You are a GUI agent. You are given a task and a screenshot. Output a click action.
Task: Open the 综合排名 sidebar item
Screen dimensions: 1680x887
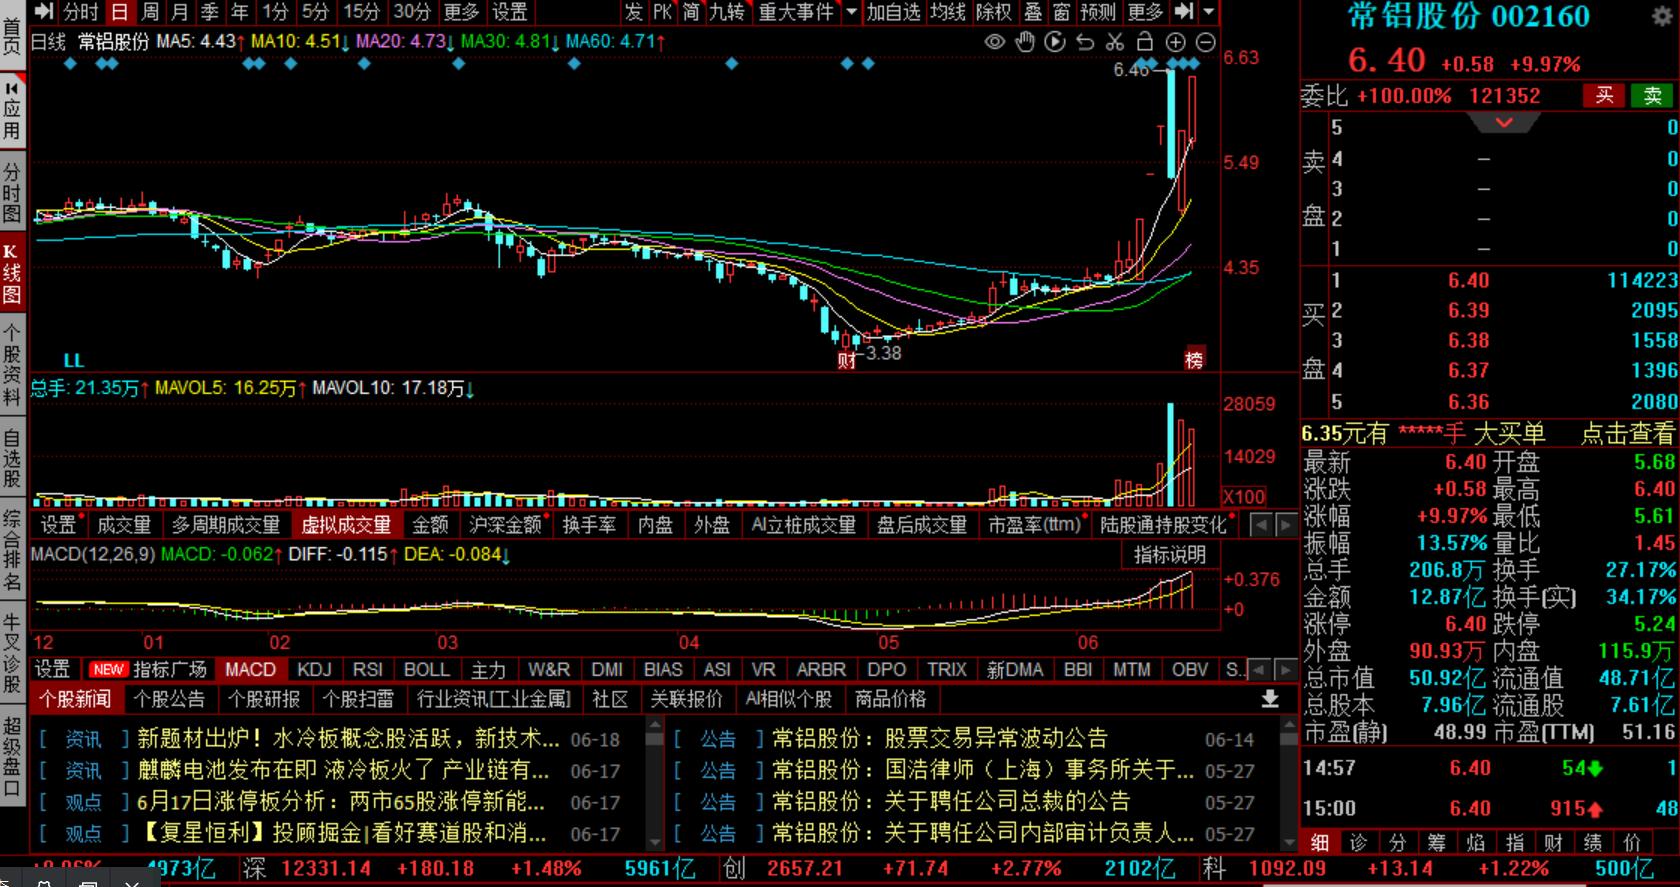click(x=12, y=551)
